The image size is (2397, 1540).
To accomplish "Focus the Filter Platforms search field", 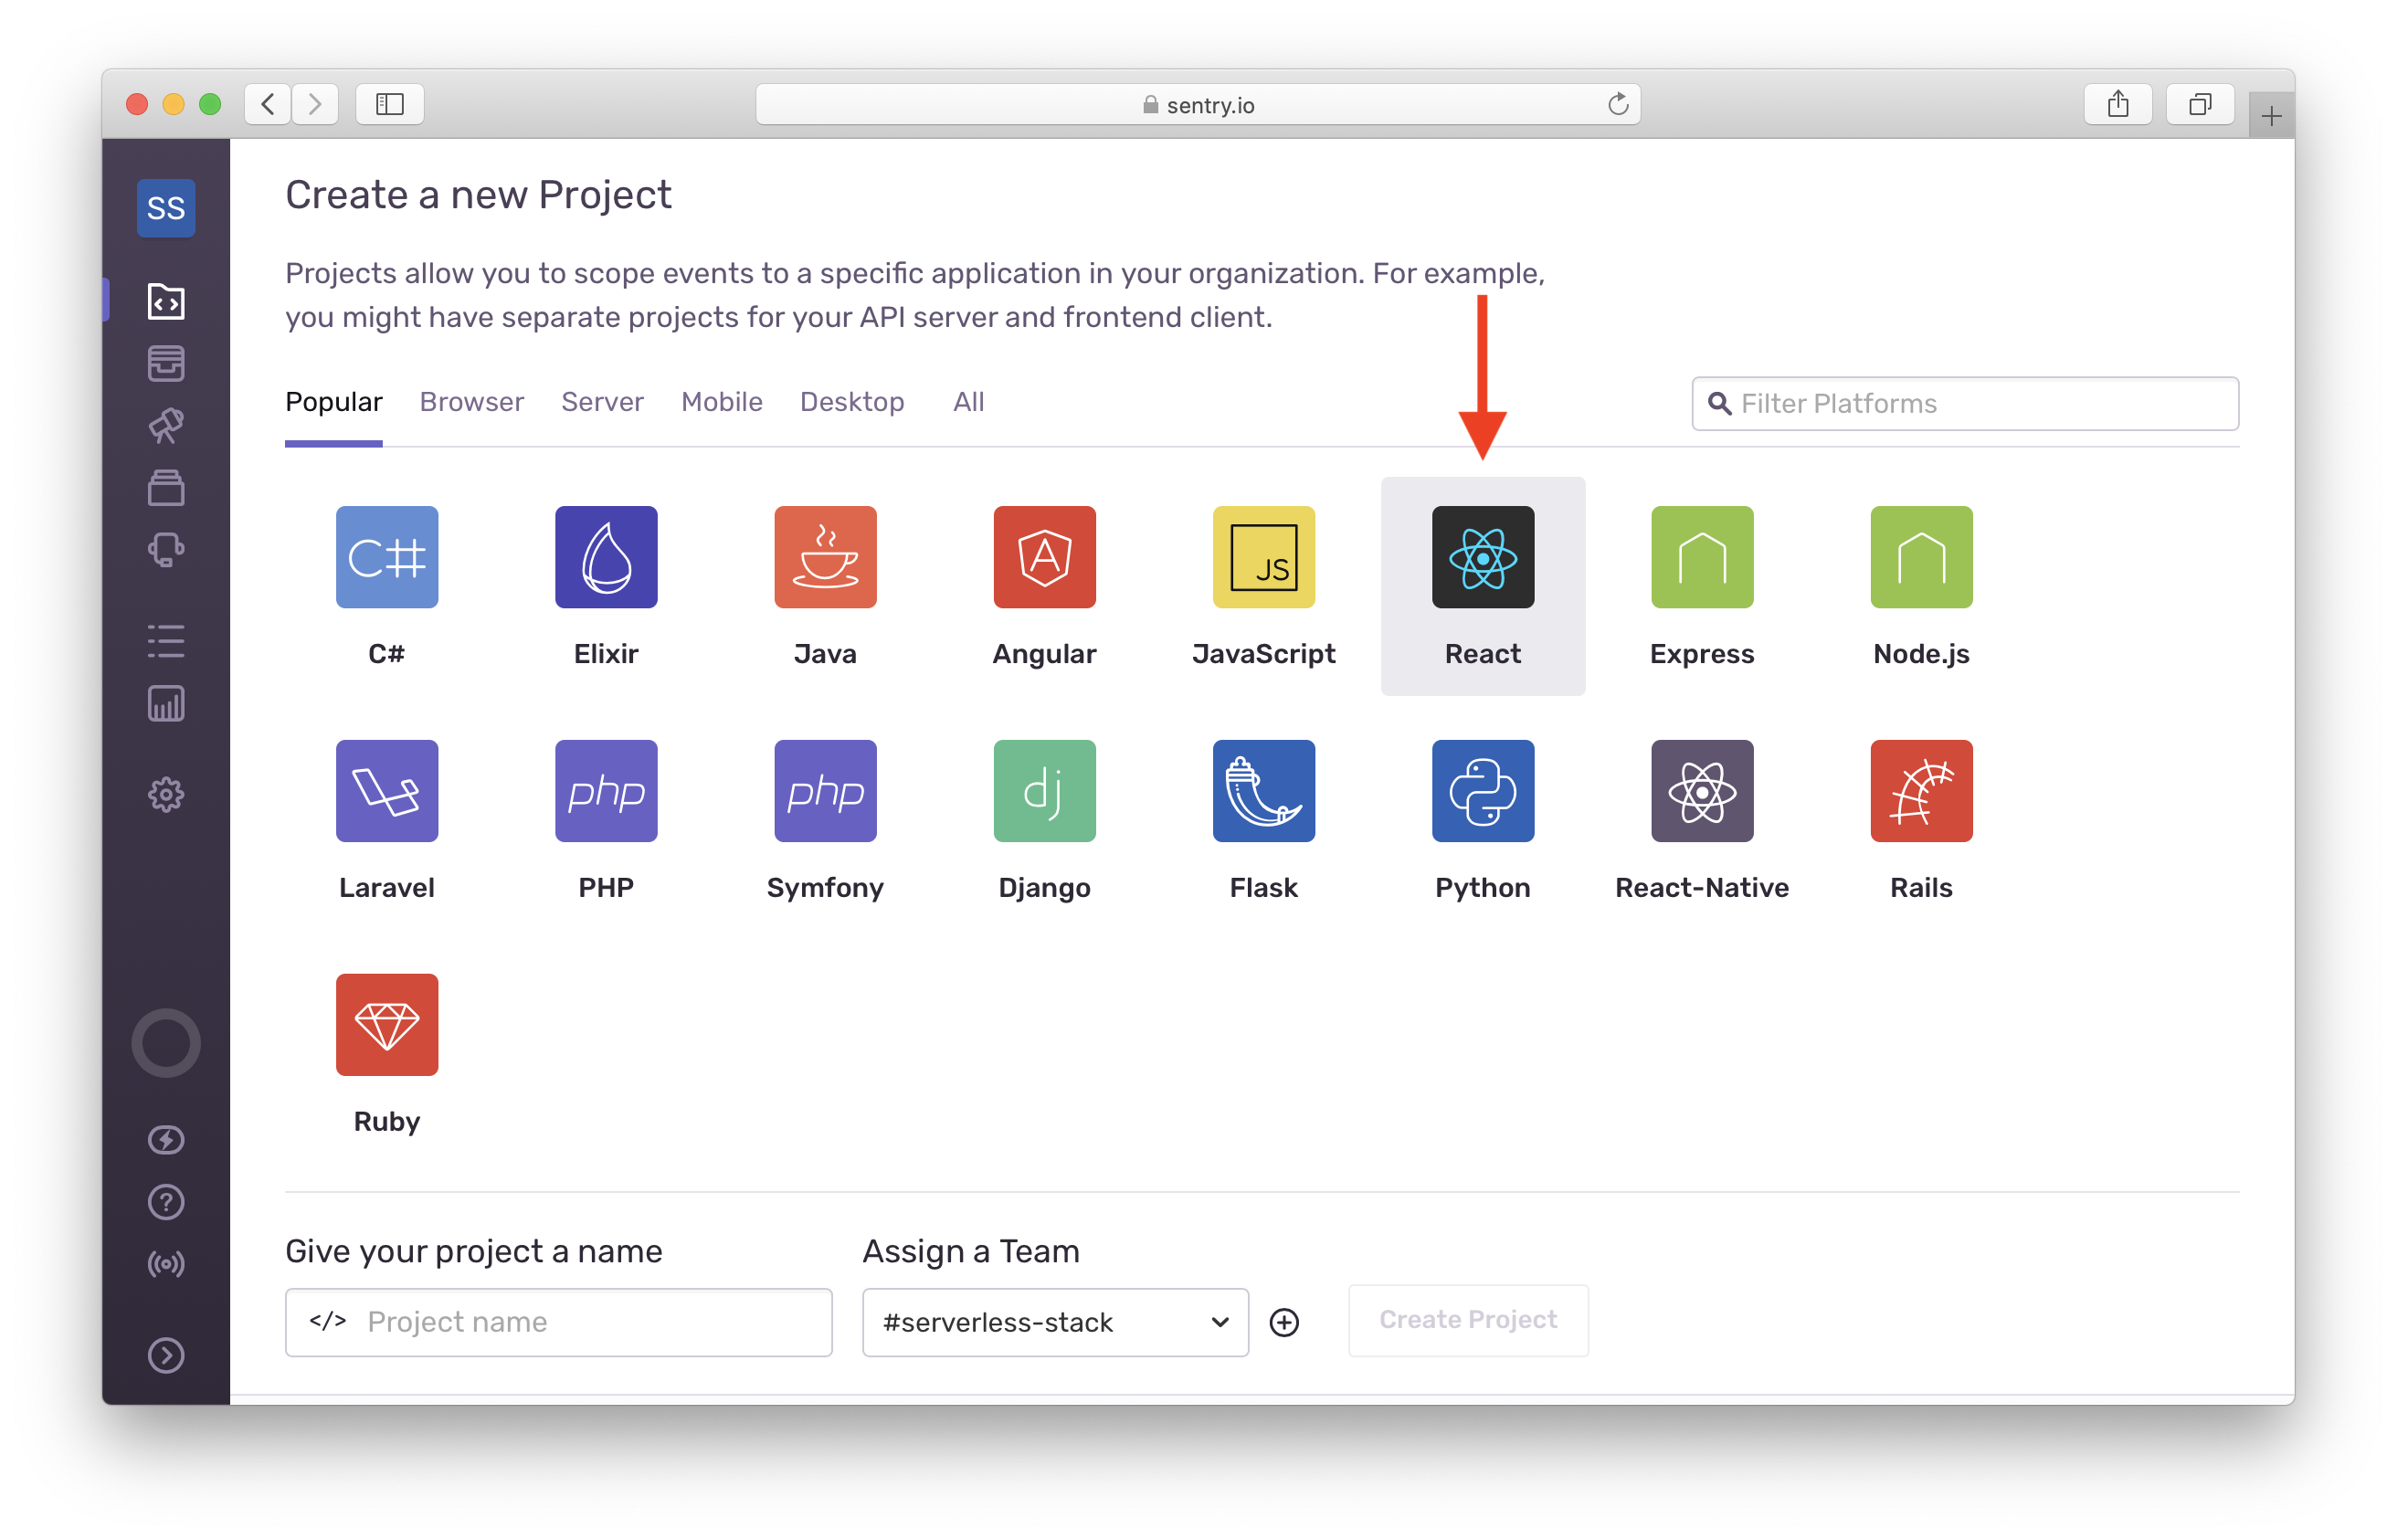I will pyautogui.click(x=1965, y=404).
